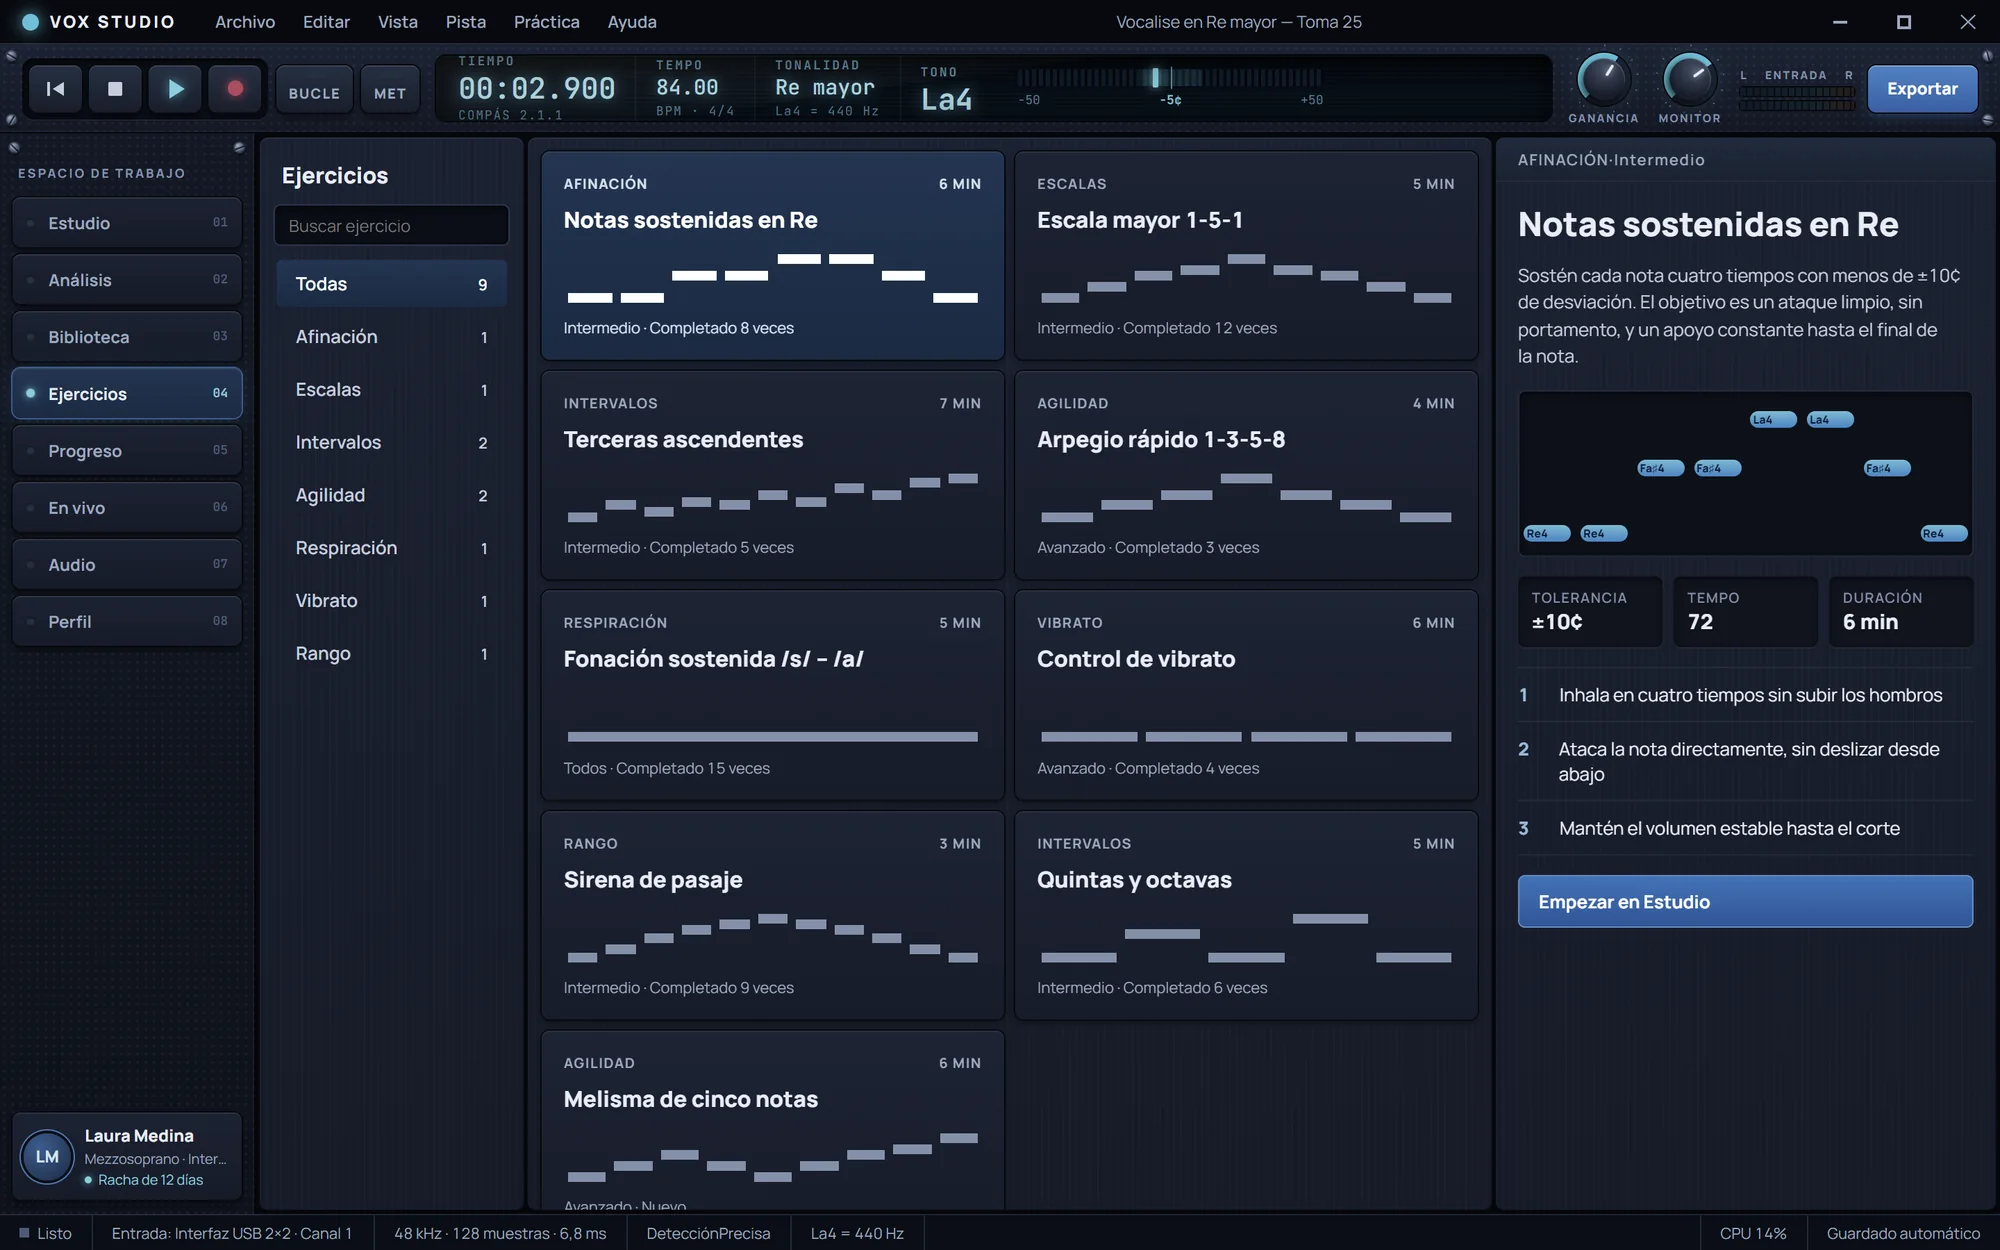2000x1250 pixels.
Task: Open the Pista menu
Action: (466, 22)
